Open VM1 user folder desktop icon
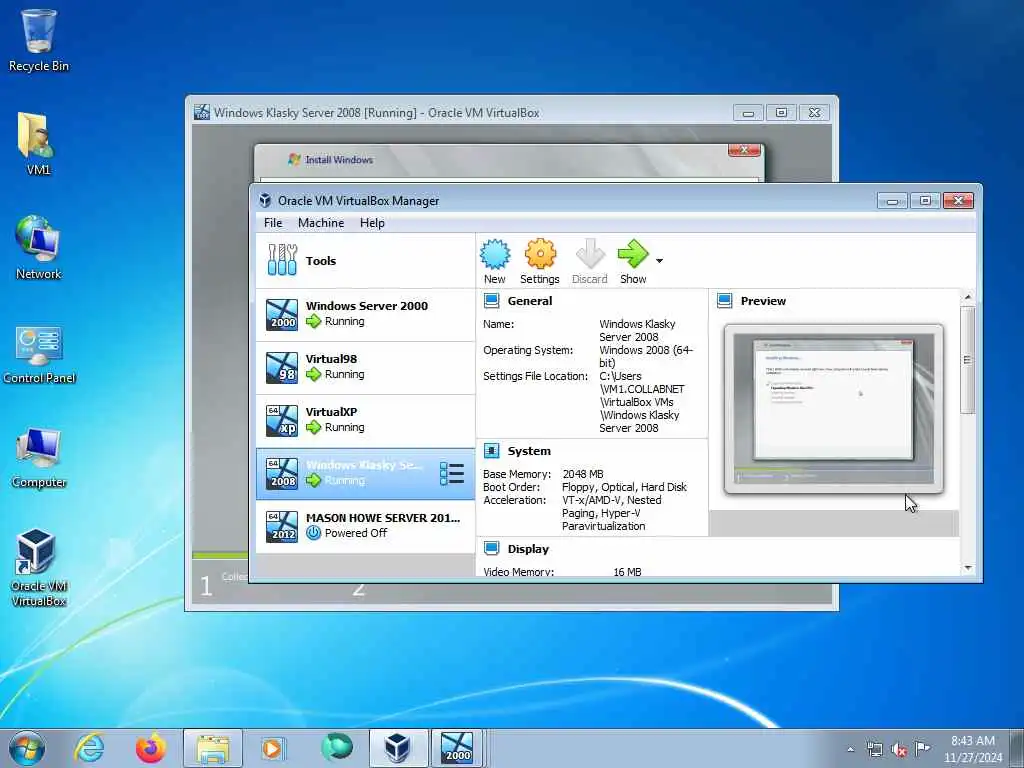Screen dimensions: 1024x768 point(38,143)
